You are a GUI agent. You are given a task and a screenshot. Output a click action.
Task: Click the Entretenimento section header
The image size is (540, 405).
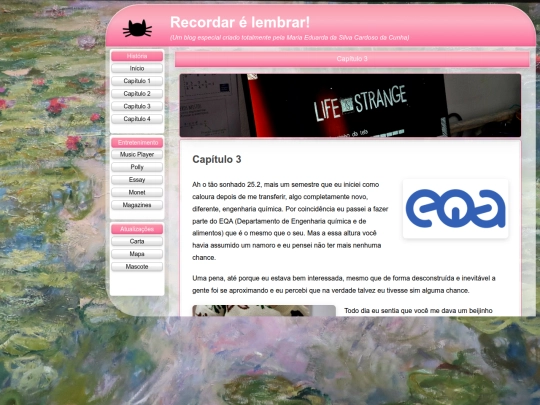coord(137,142)
